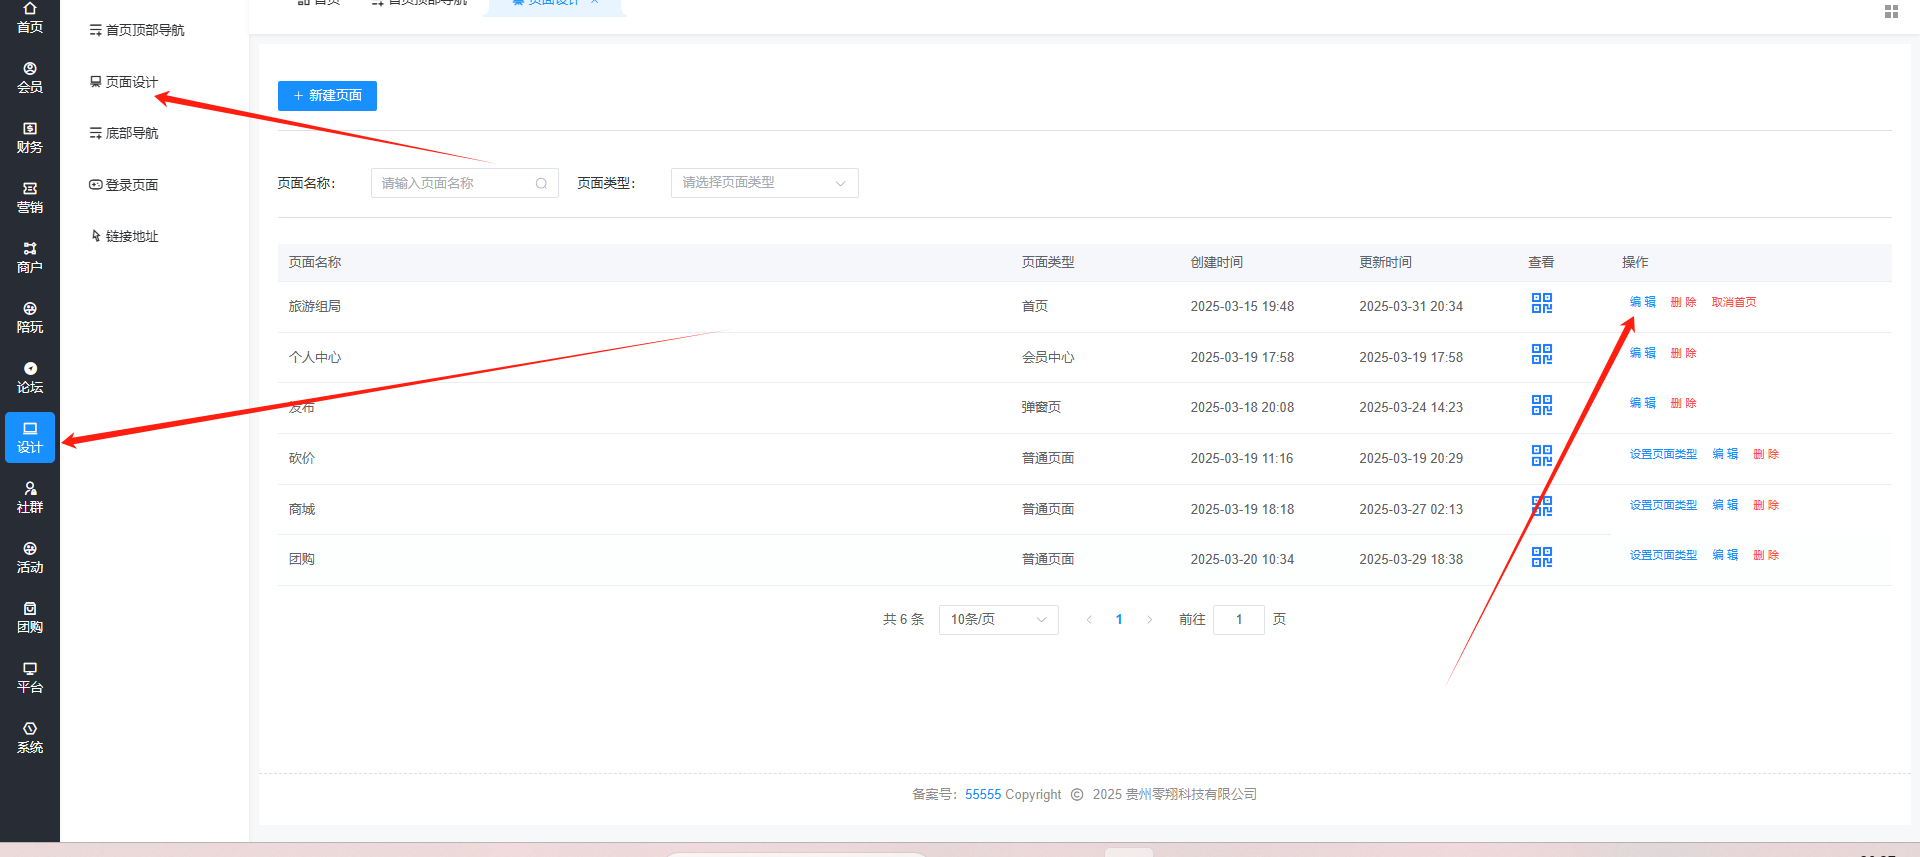This screenshot has width=1920, height=857.
Task: Open 链接地址 submenu item
Action: click(x=131, y=236)
